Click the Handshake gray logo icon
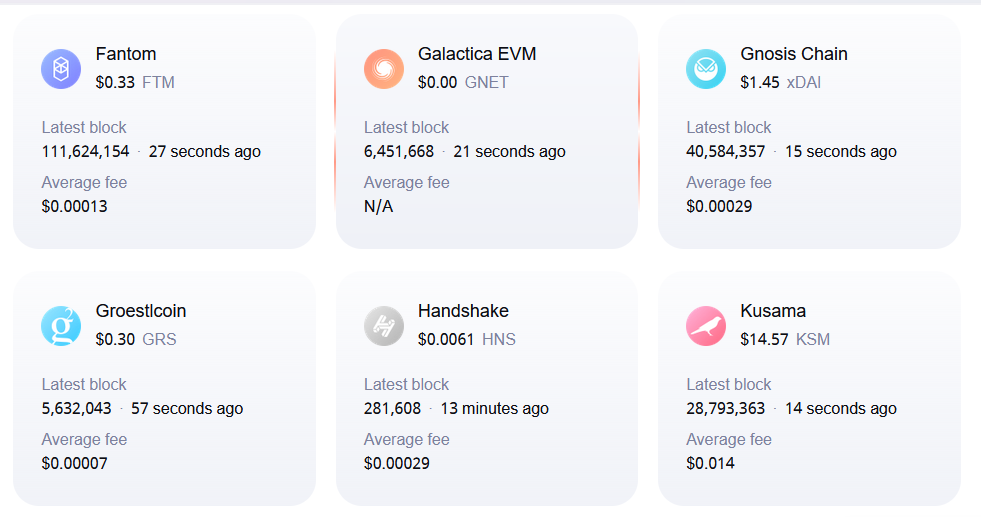The height and width of the screenshot is (517, 981). tap(384, 326)
